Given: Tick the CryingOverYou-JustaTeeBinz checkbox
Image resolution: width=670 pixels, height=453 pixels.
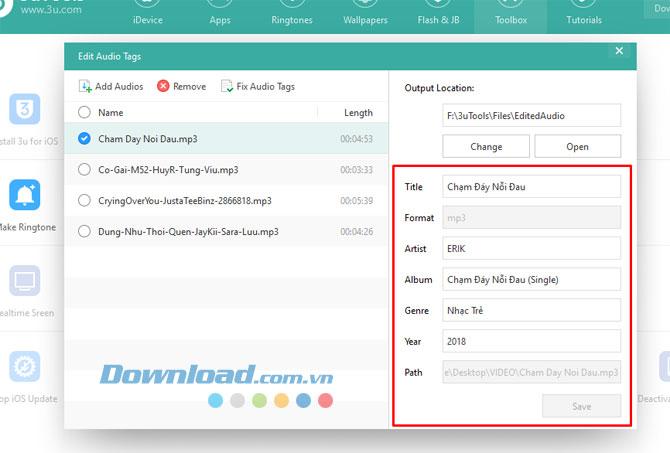Looking at the screenshot, I should (84, 200).
